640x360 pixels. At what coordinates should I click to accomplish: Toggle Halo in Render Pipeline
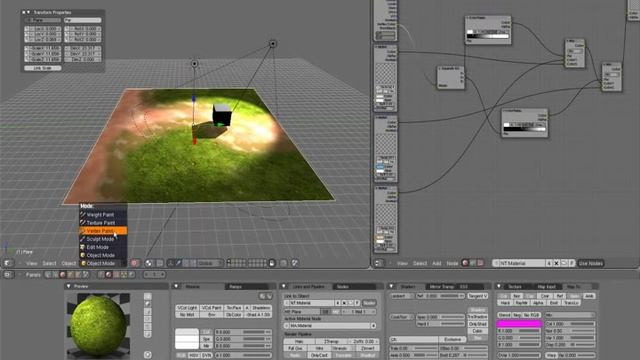[x=299, y=341]
